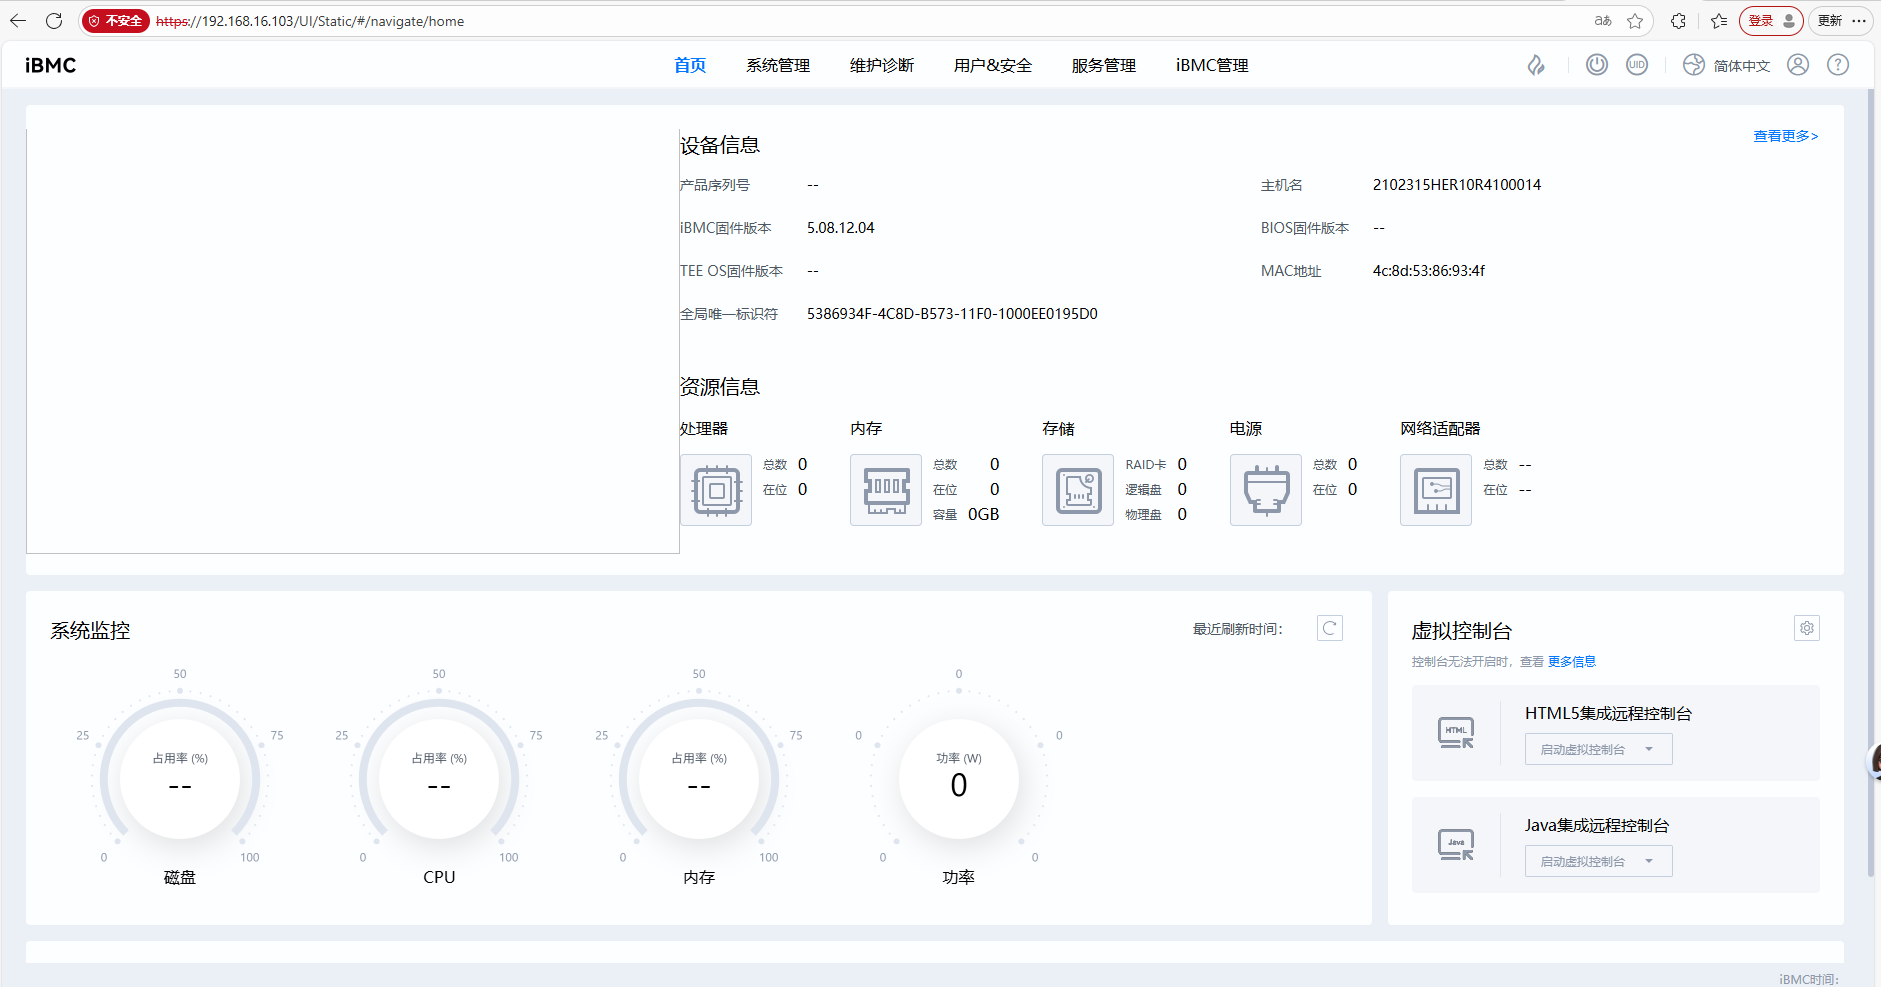The height and width of the screenshot is (987, 1881).
Task: Click the browser address bar URL
Action: click(310, 21)
